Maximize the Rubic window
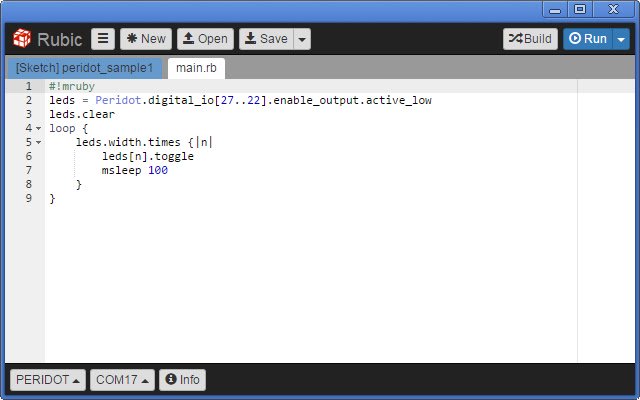640x400 pixels. tap(580, 9)
